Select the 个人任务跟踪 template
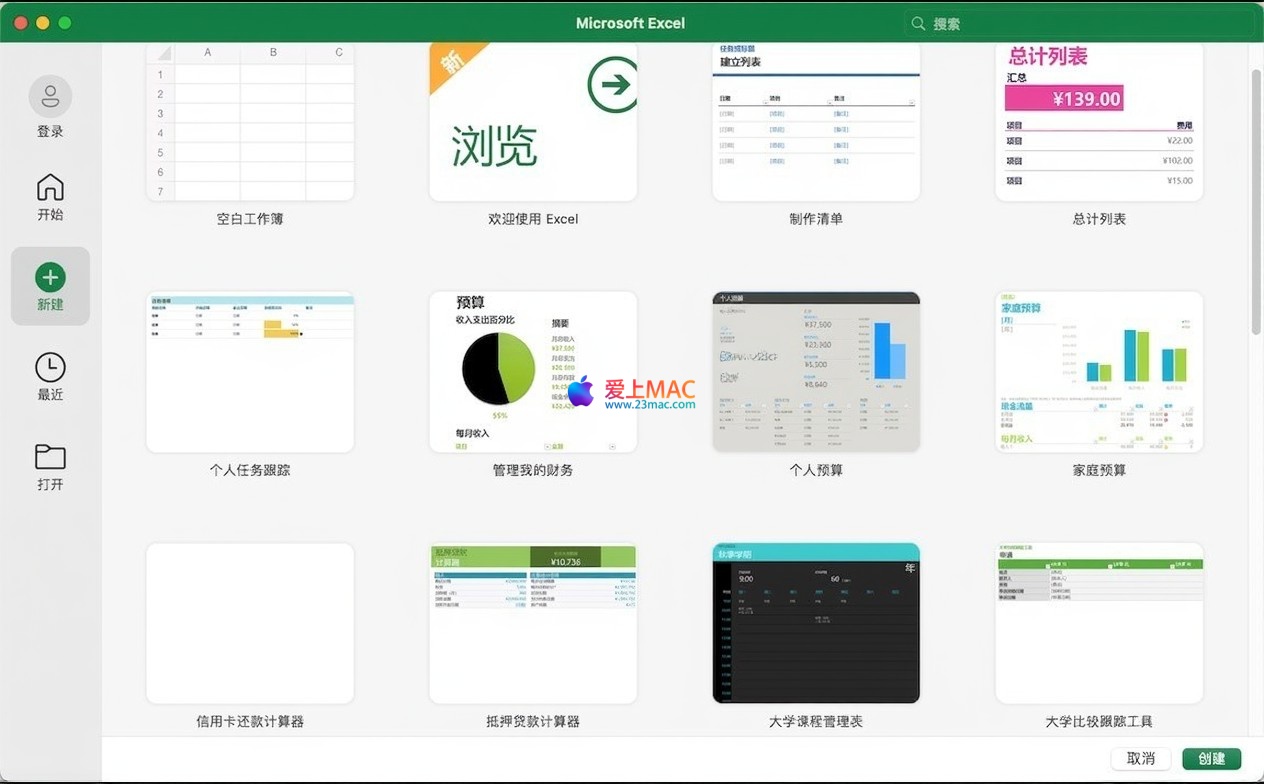1264x784 pixels. coord(250,372)
